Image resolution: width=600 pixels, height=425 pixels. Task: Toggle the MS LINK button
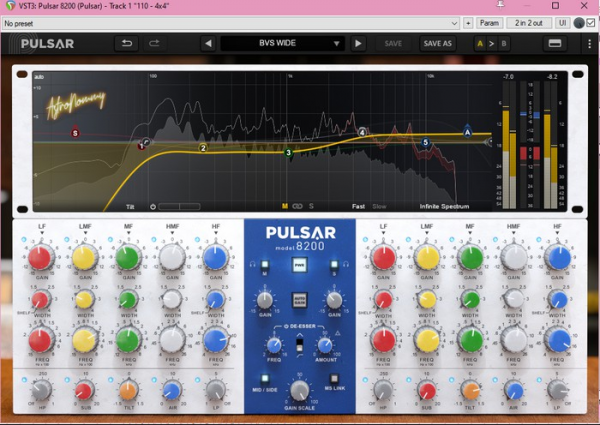pos(334,379)
